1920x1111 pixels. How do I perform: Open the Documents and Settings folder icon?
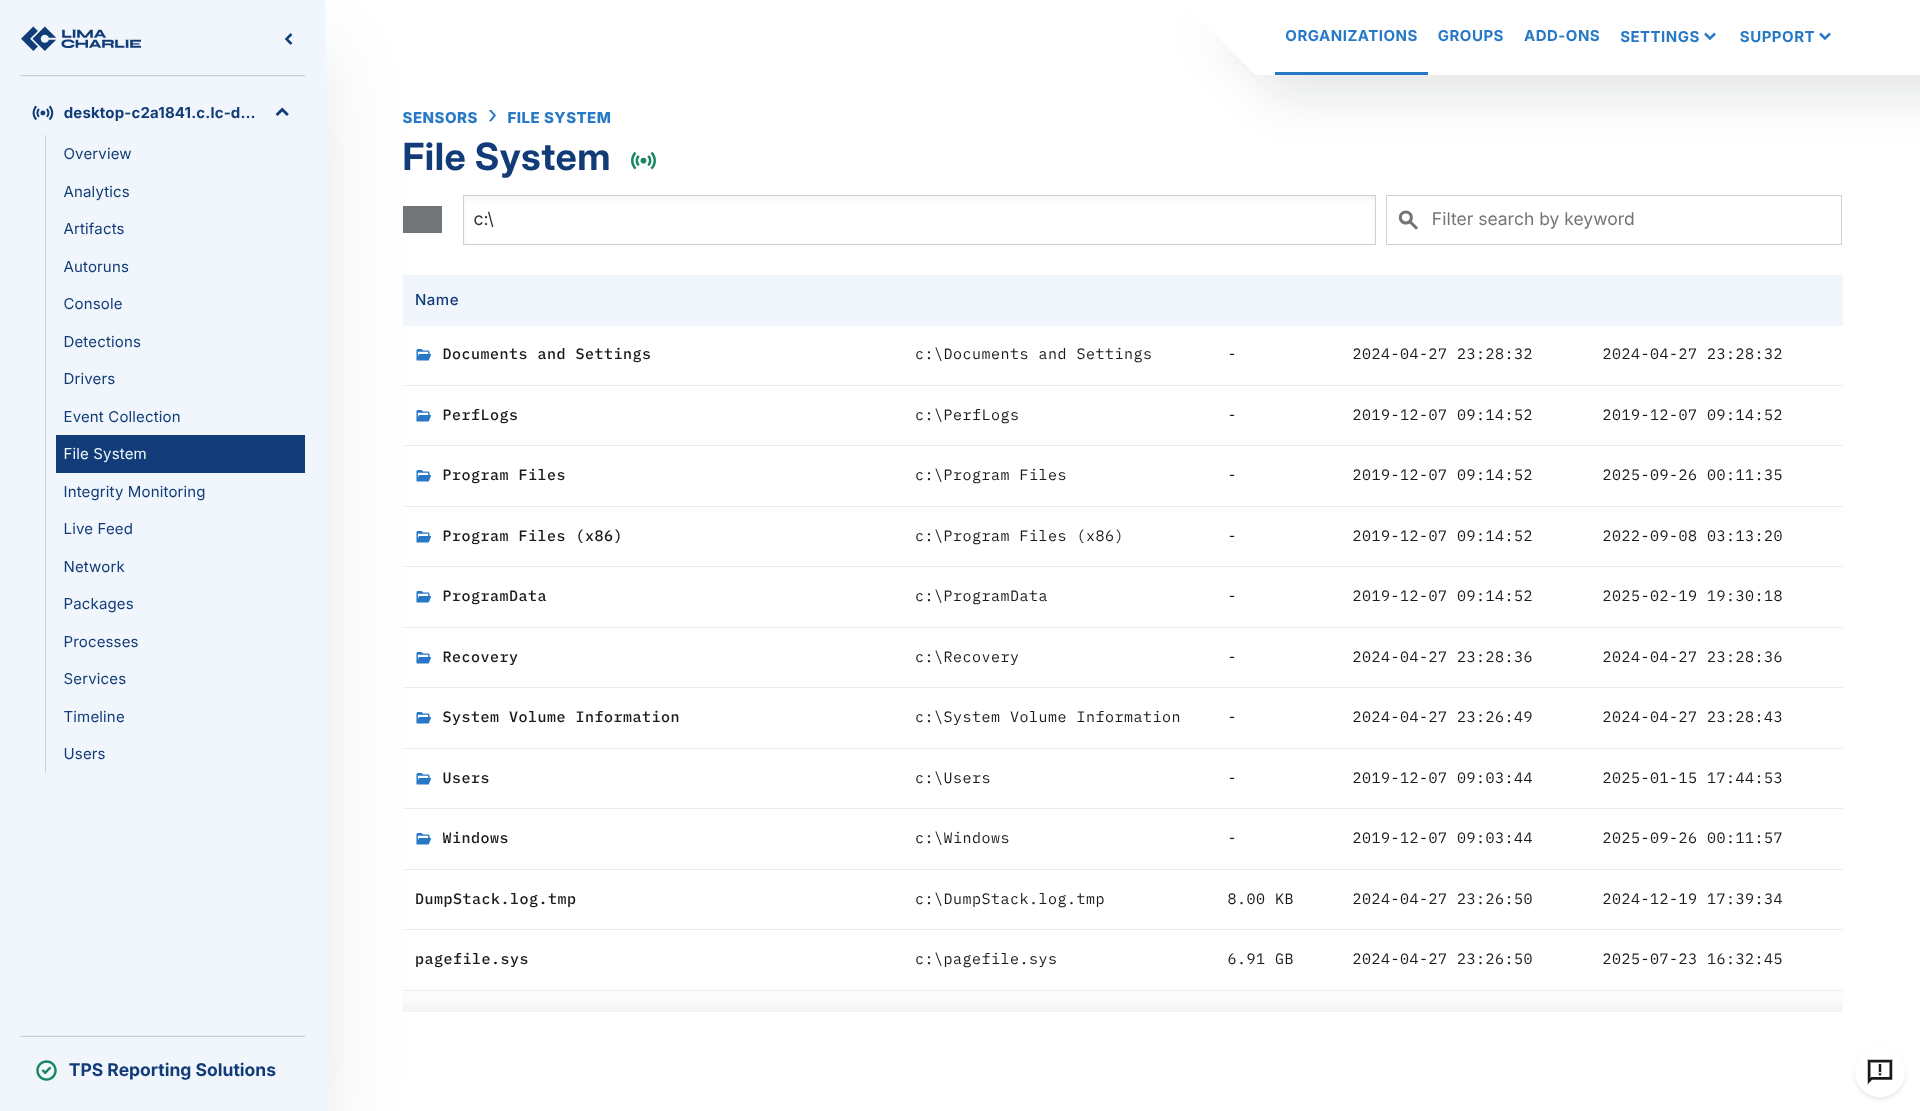[x=424, y=355]
